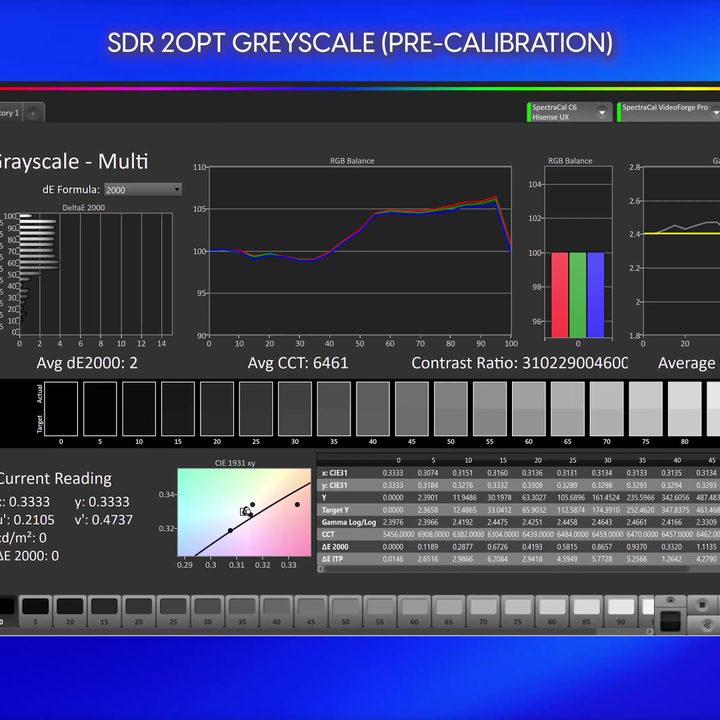
Task: Click the dark pattern preview square
Action: [x=670, y=621]
